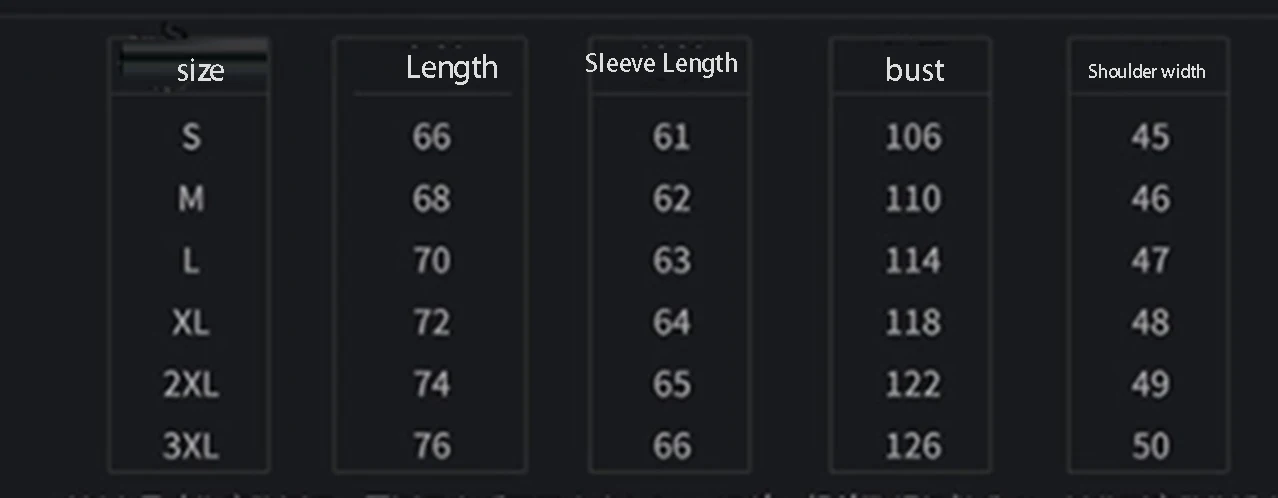Select length value 76 for 3XL
Screen dimensions: 1278x498
432,446
